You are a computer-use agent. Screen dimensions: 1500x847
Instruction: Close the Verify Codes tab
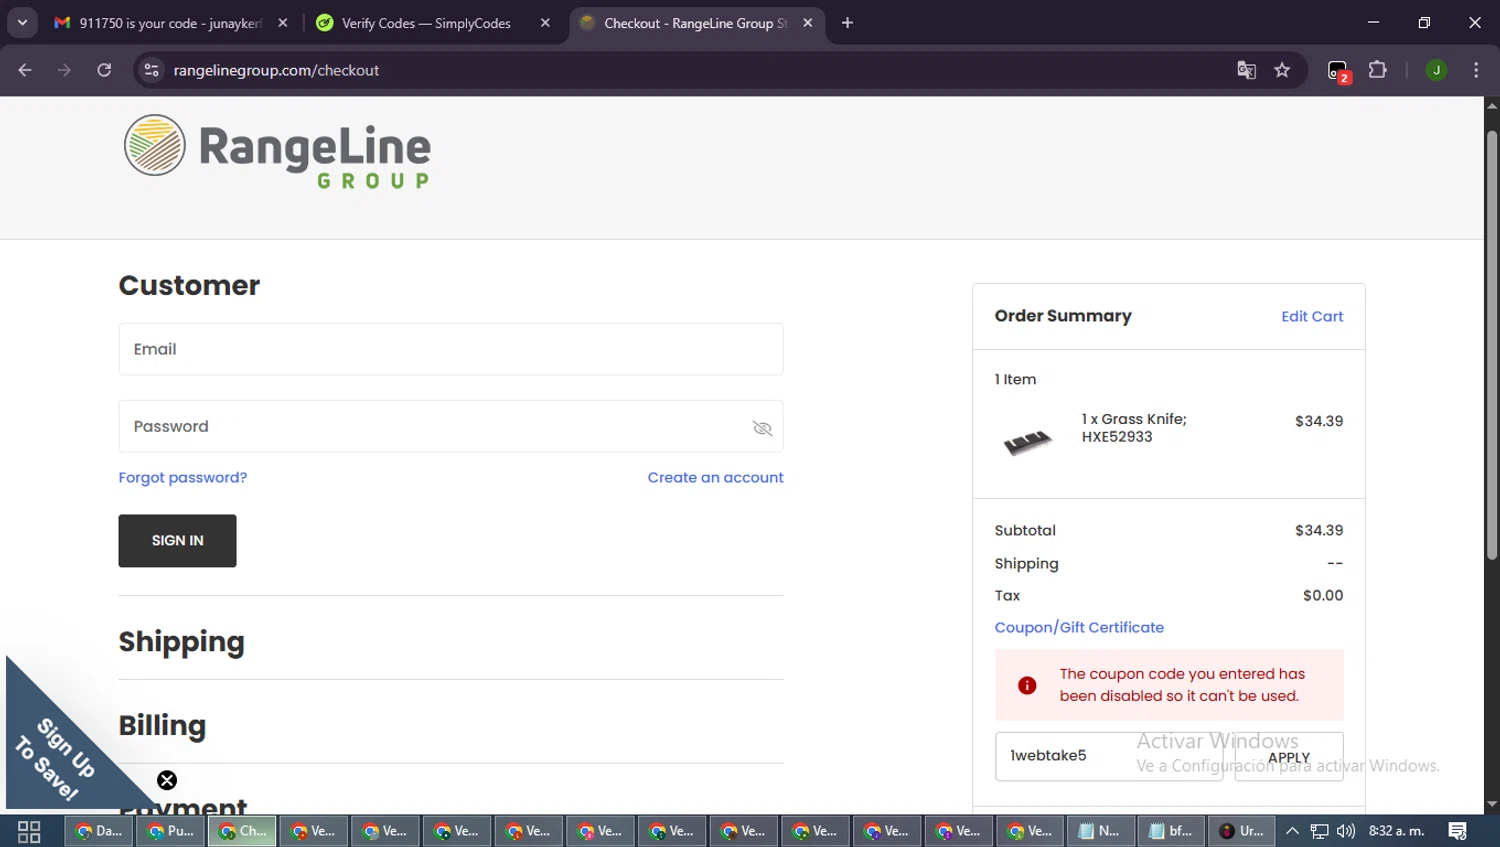pyautogui.click(x=545, y=22)
